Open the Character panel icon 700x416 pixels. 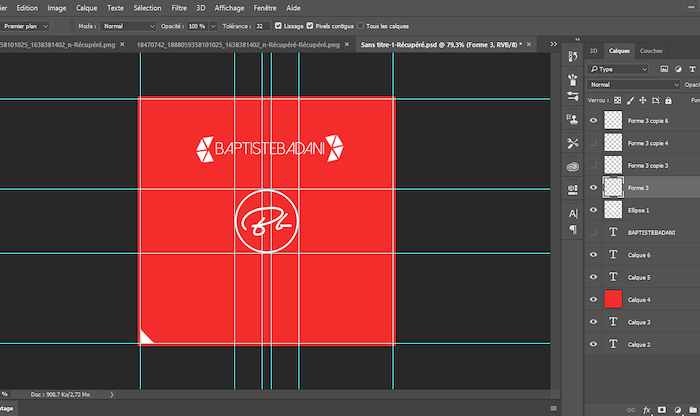point(573,213)
